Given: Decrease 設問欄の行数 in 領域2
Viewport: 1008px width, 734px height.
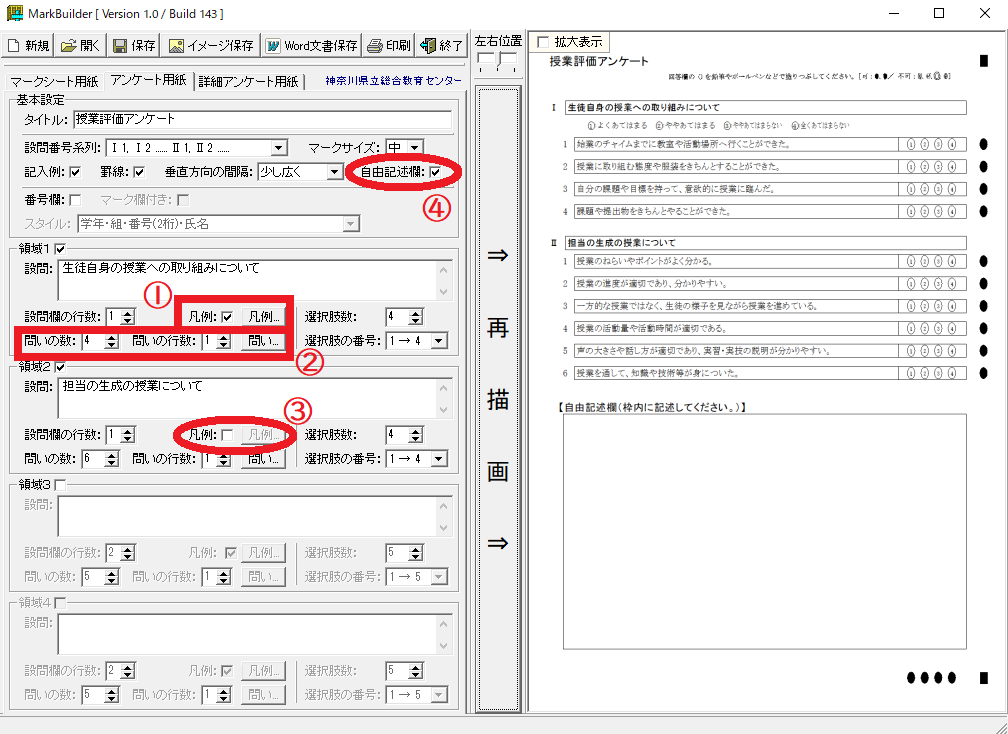Looking at the screenshot, I should [128, 439].
